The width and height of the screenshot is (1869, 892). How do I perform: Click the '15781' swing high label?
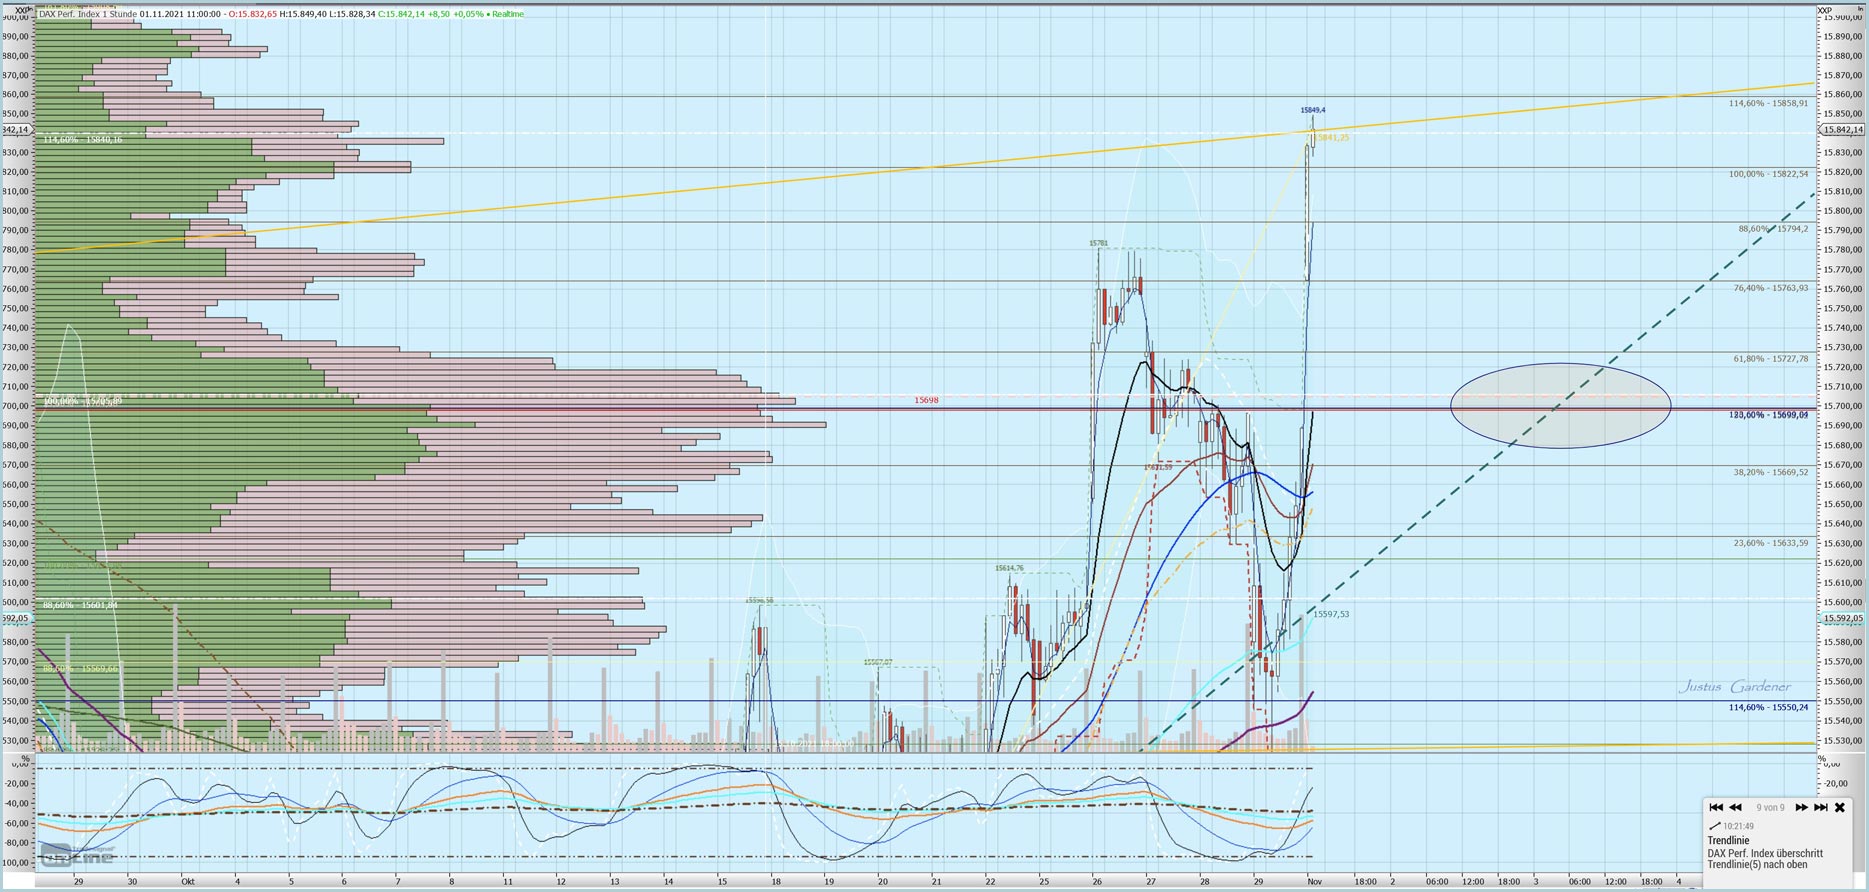coord(1098,243)
